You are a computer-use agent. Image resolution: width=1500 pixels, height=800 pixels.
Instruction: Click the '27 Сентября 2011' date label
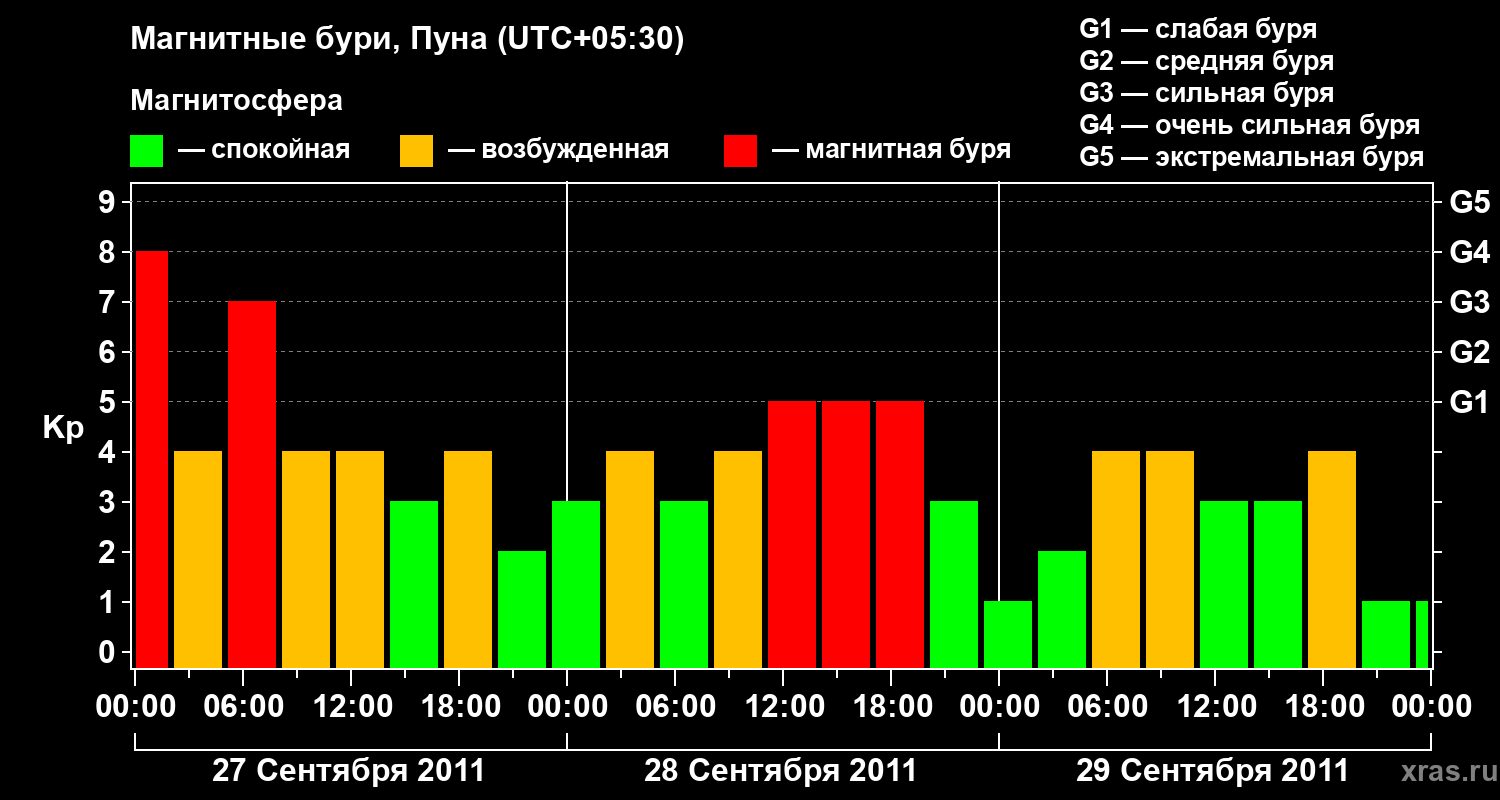coord(349,771)
